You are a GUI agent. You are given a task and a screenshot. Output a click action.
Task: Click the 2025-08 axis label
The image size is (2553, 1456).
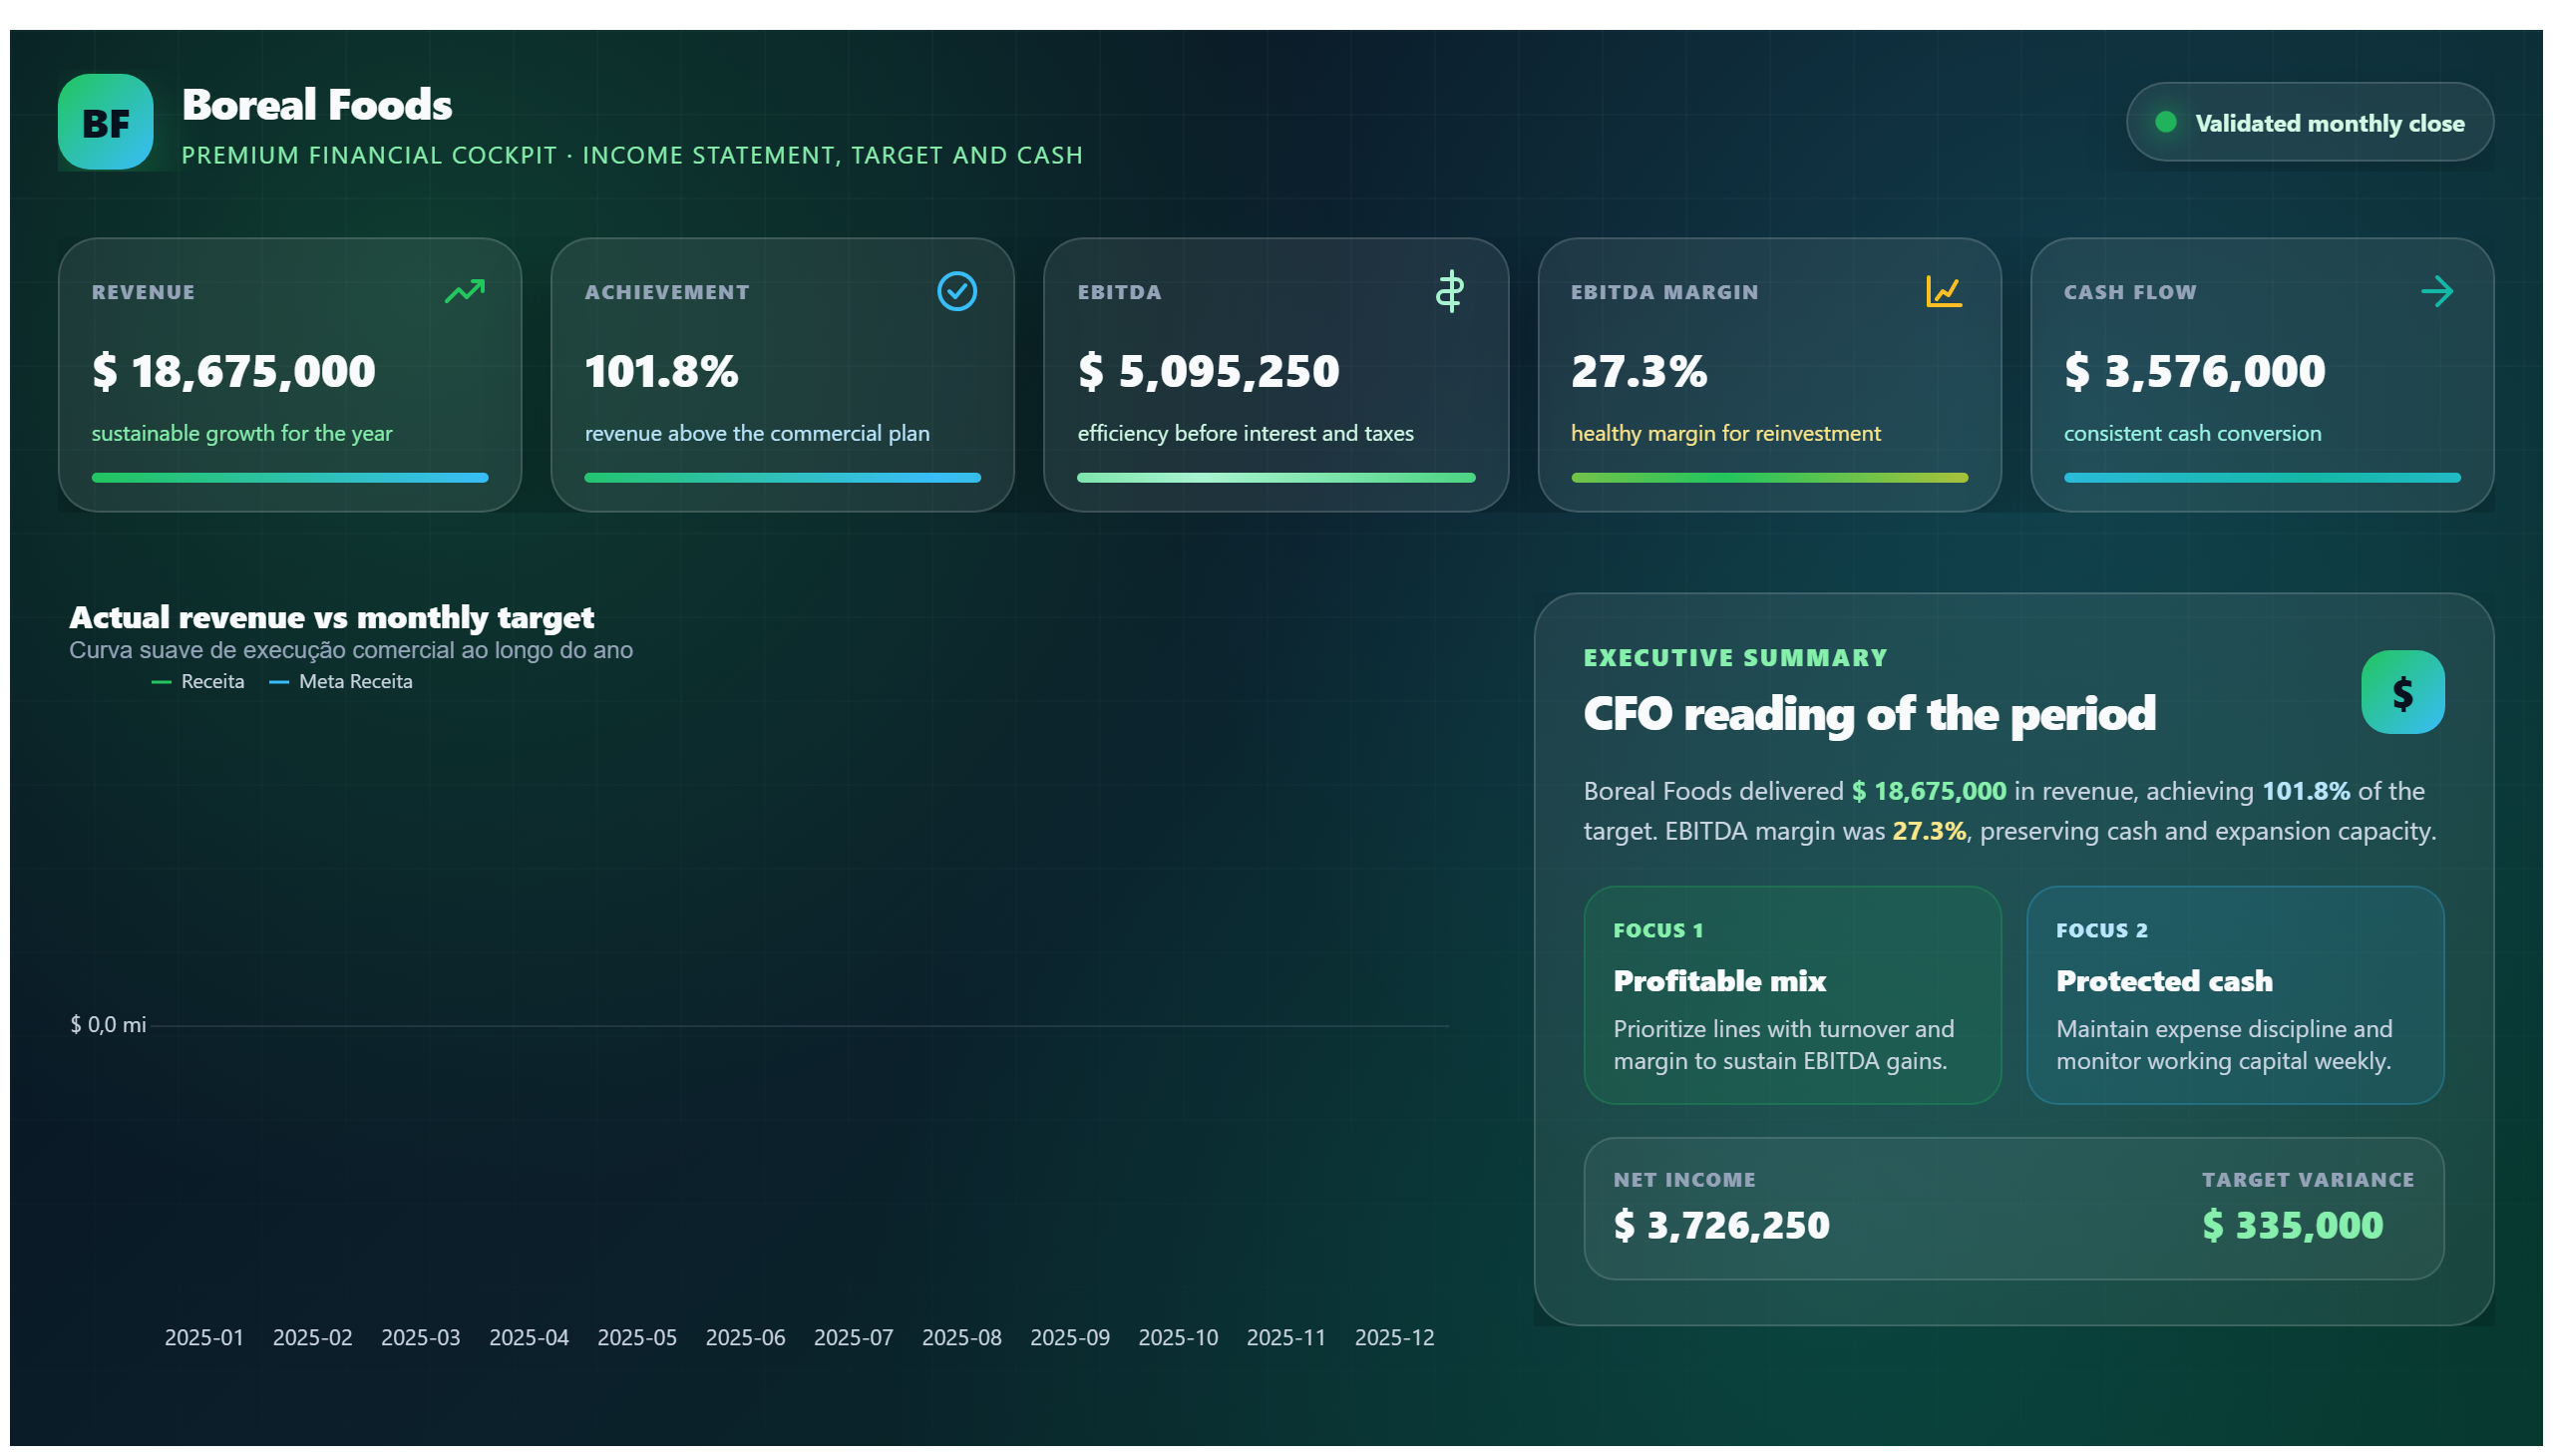(x=961, y=1337)
